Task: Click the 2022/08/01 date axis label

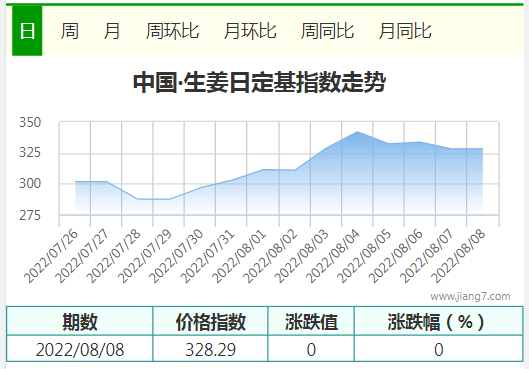Action: [x=239, y=256]
